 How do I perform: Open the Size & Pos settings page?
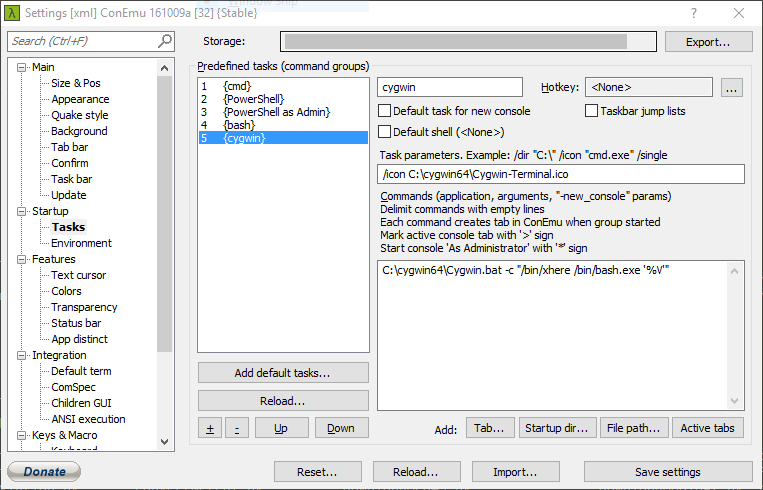76,83
